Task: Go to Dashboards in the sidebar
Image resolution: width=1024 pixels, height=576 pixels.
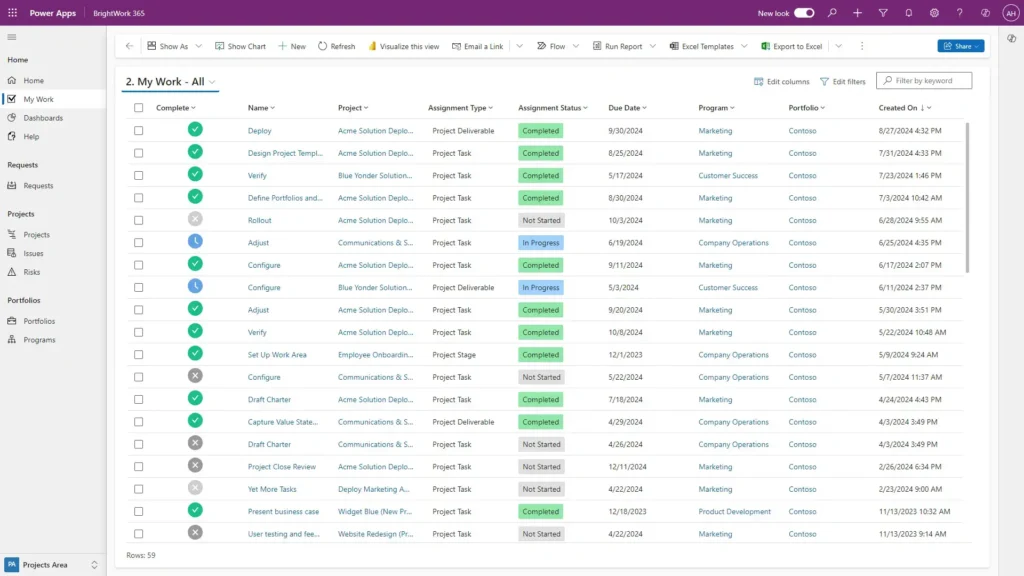Action: 43,118
